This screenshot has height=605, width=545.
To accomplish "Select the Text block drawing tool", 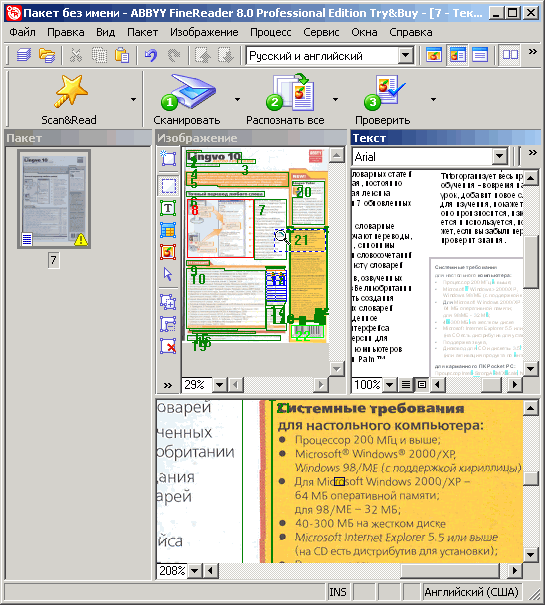I will (x=168, y=208).
